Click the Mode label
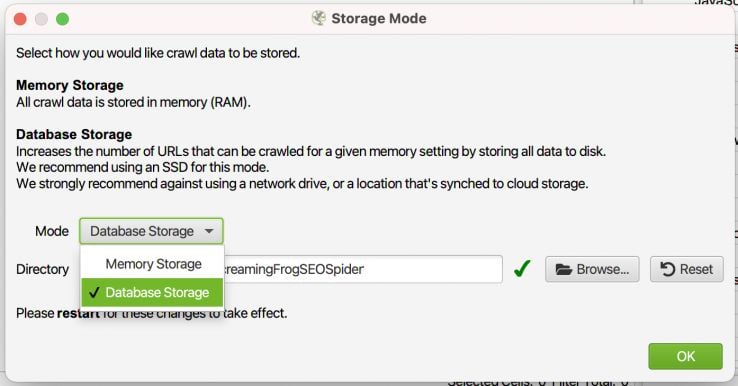 [52, 231]
